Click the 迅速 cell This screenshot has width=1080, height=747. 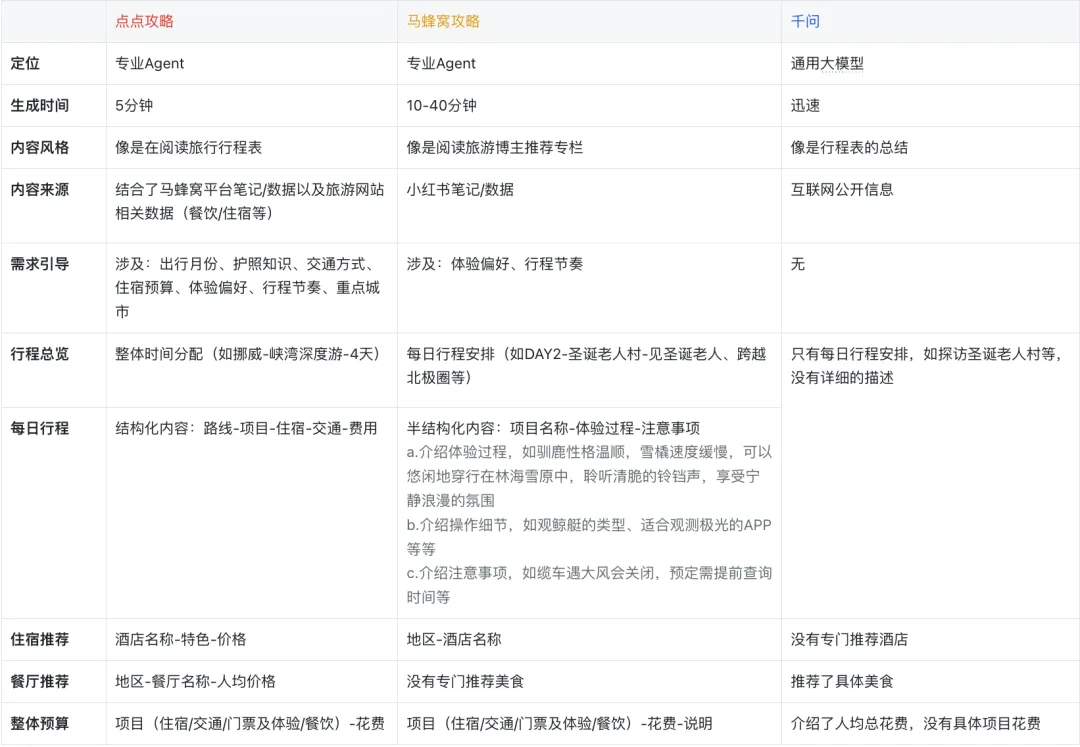[x=805, y=105]
